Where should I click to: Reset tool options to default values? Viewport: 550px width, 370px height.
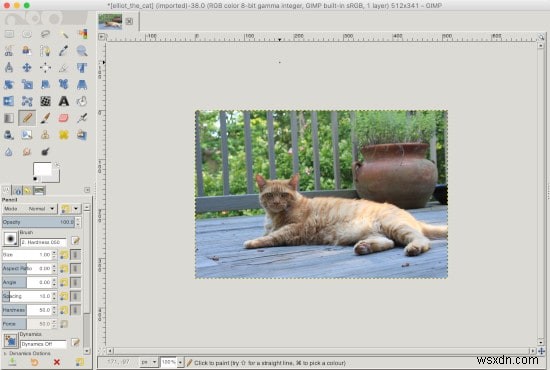point(80,362)
